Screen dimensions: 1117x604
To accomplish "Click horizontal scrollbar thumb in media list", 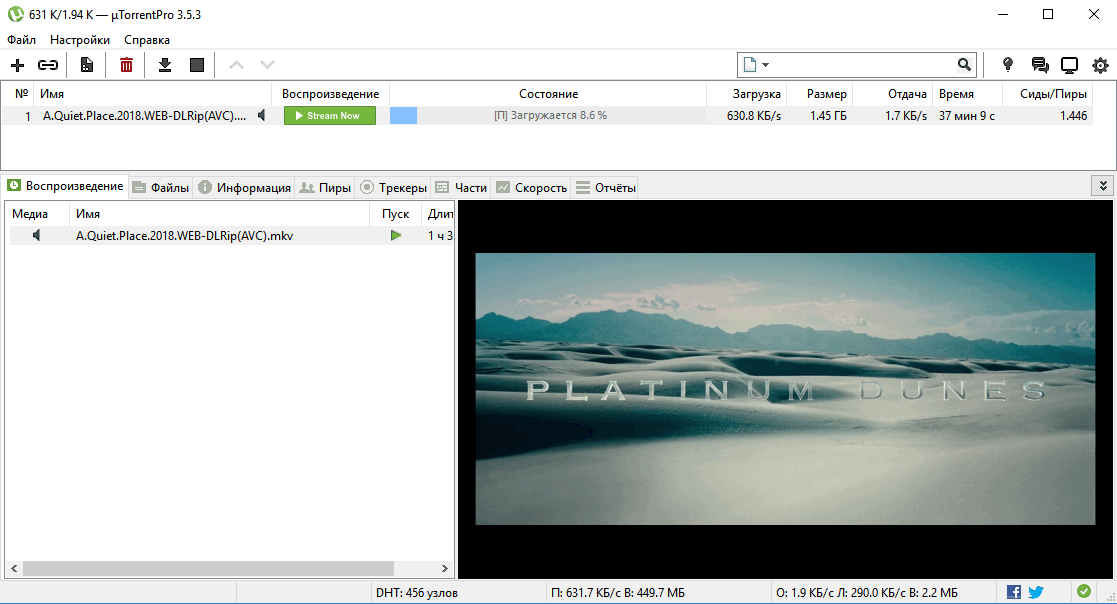I will [208, 568].
